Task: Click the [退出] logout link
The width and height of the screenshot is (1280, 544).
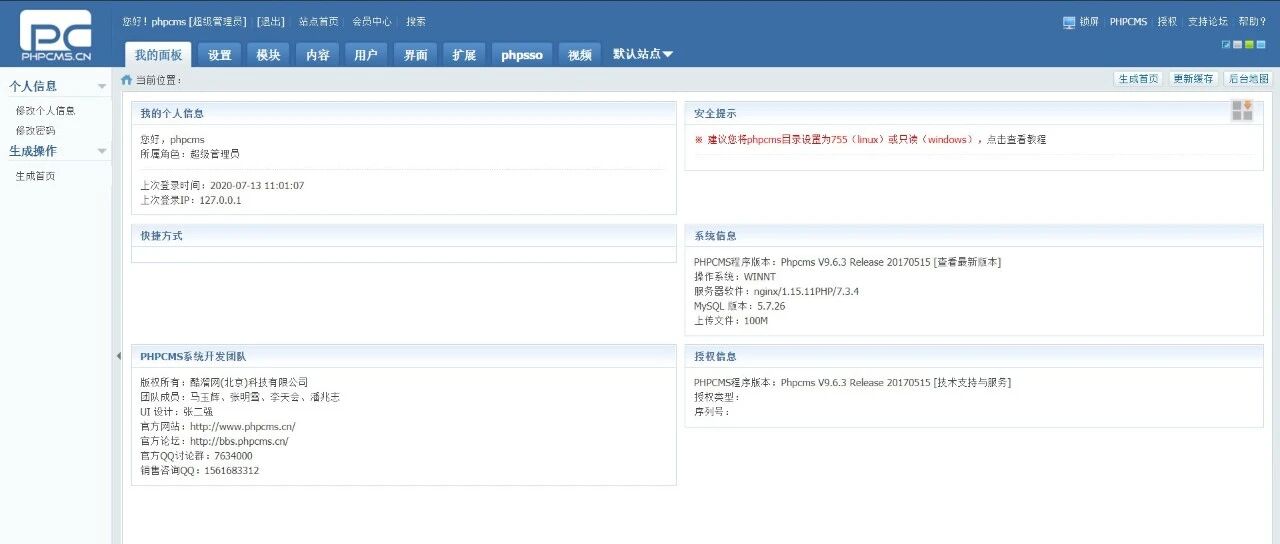Action: coord(270,21)
